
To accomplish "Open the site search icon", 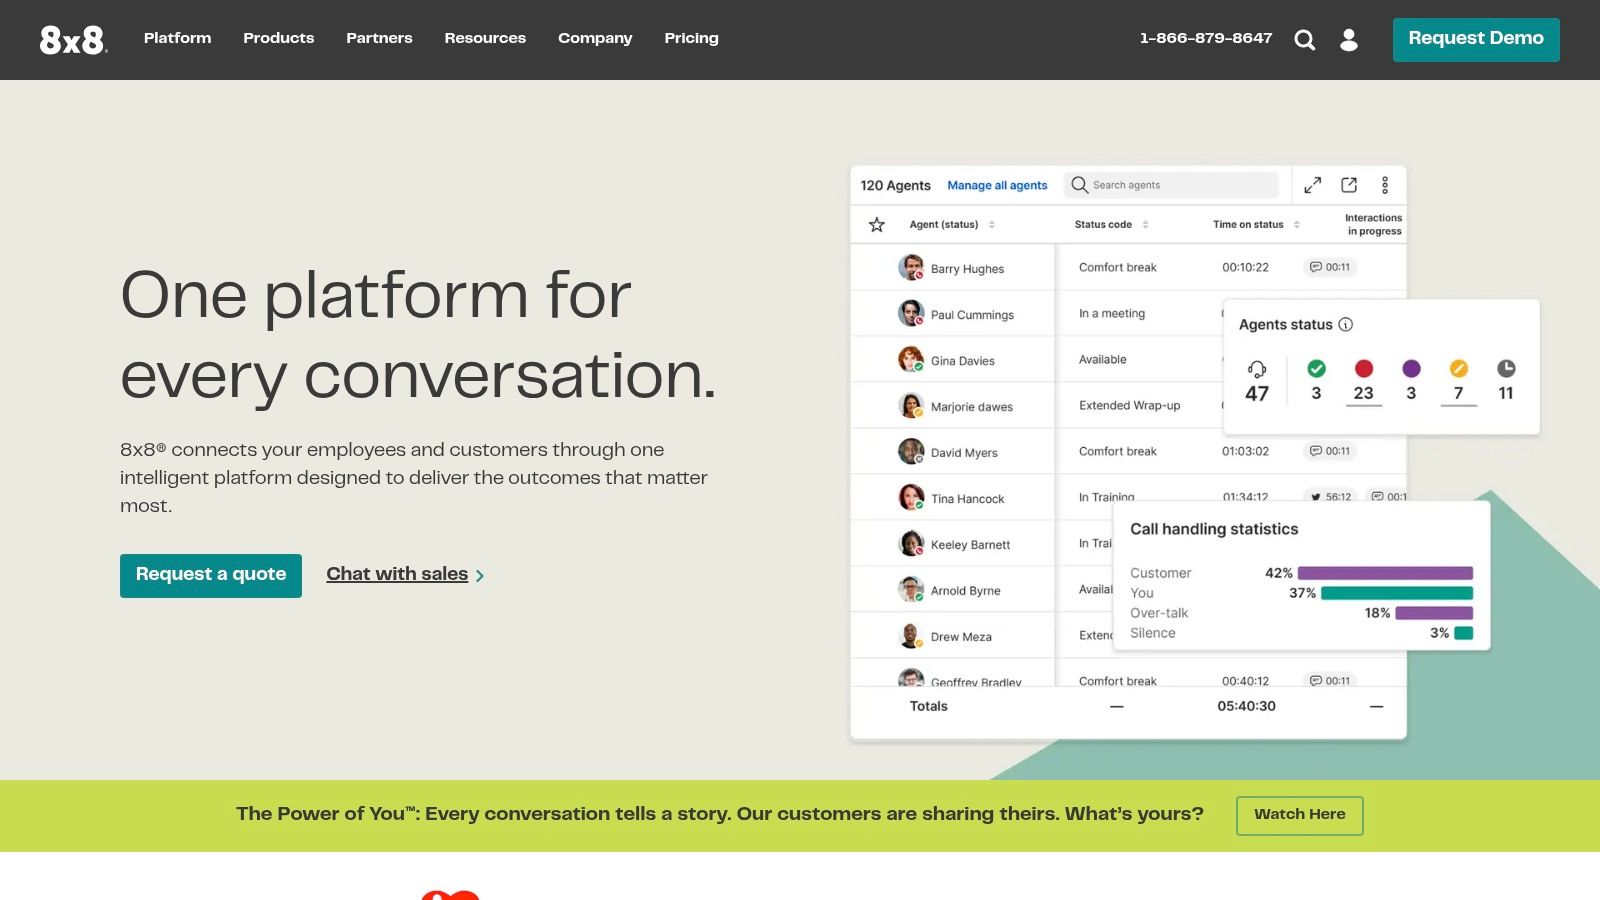I will 1304,40.
